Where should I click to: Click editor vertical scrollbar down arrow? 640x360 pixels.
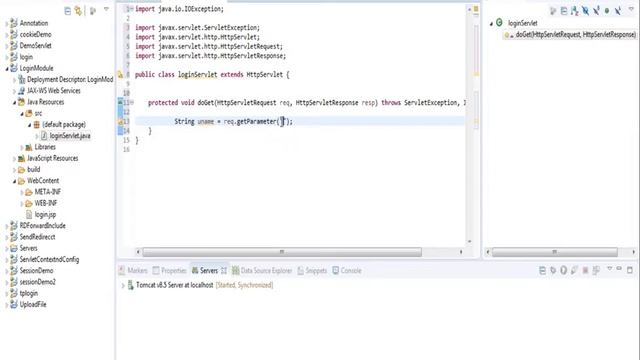coord(469,242)
